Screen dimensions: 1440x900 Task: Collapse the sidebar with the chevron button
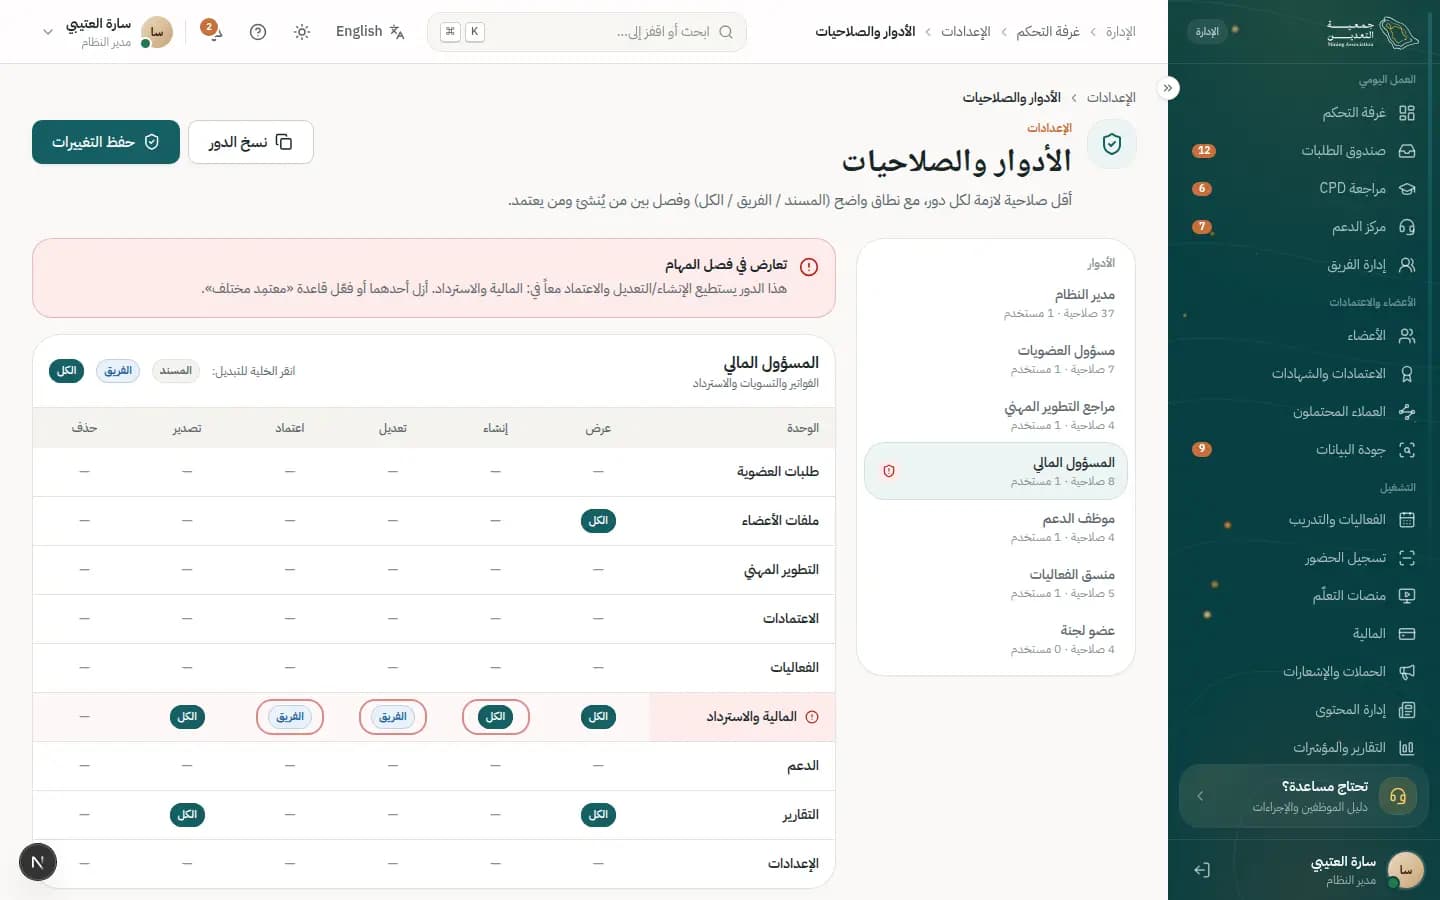point(1168,88)
